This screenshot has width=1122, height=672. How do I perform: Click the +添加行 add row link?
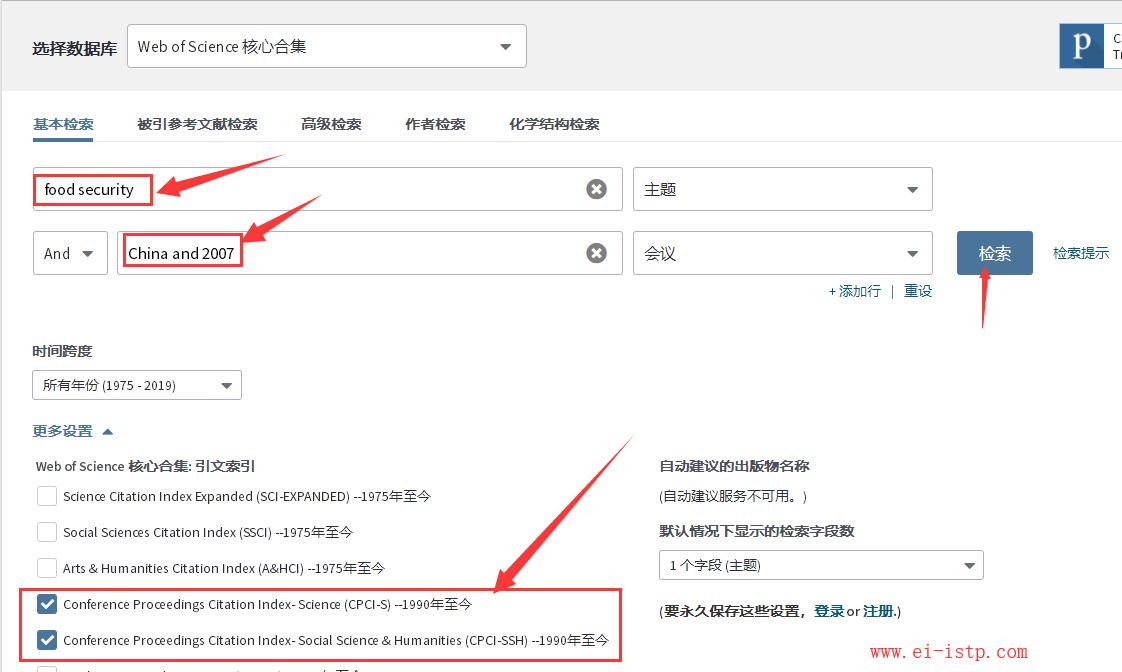(x=854, y=291)
